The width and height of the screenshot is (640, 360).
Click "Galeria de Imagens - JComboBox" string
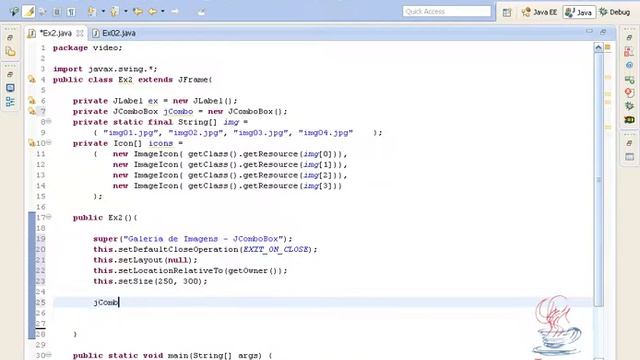tap(203, 239)
